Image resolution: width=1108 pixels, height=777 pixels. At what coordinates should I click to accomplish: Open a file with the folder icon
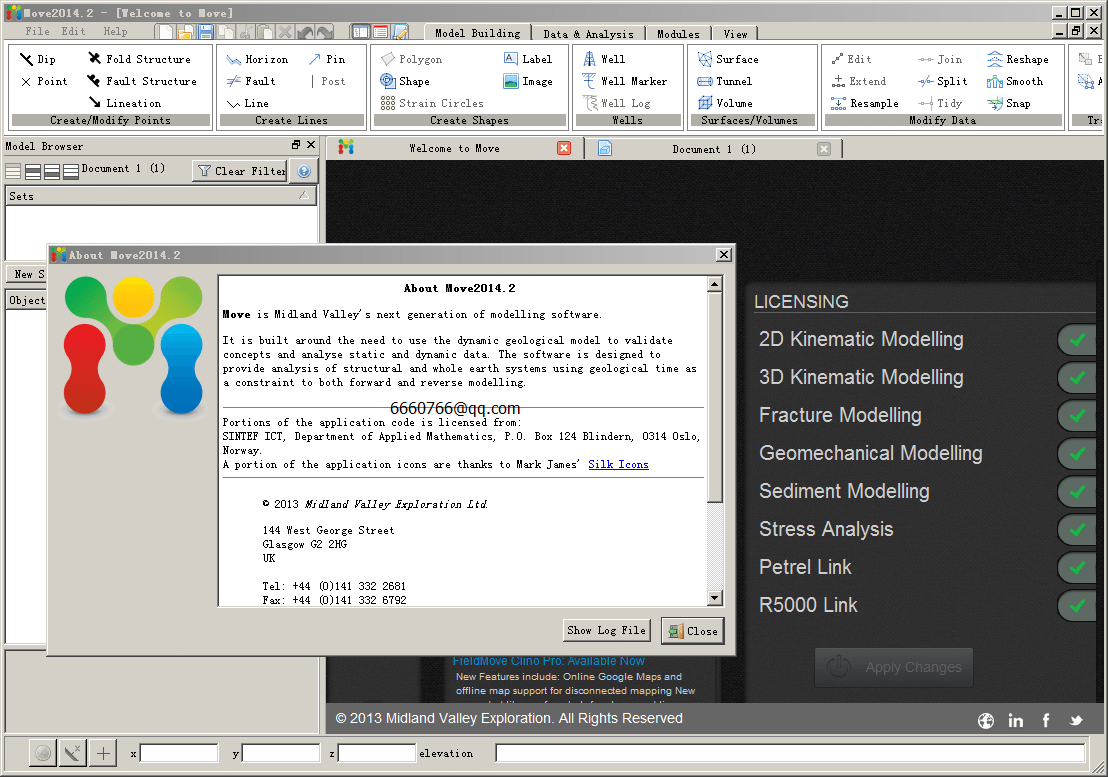(x=186, y=32)
